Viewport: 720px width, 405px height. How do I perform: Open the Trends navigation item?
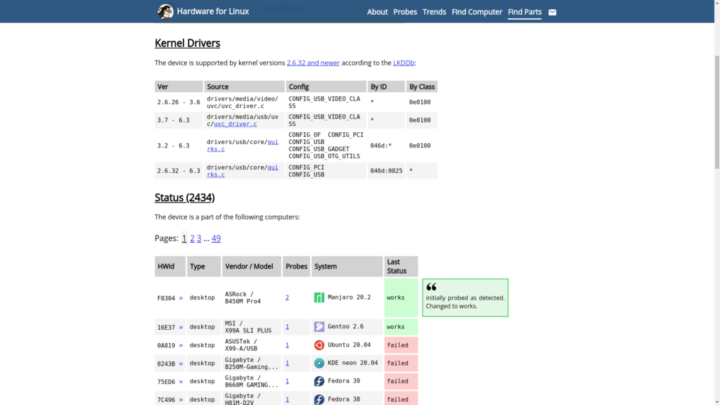click(434, 12)
